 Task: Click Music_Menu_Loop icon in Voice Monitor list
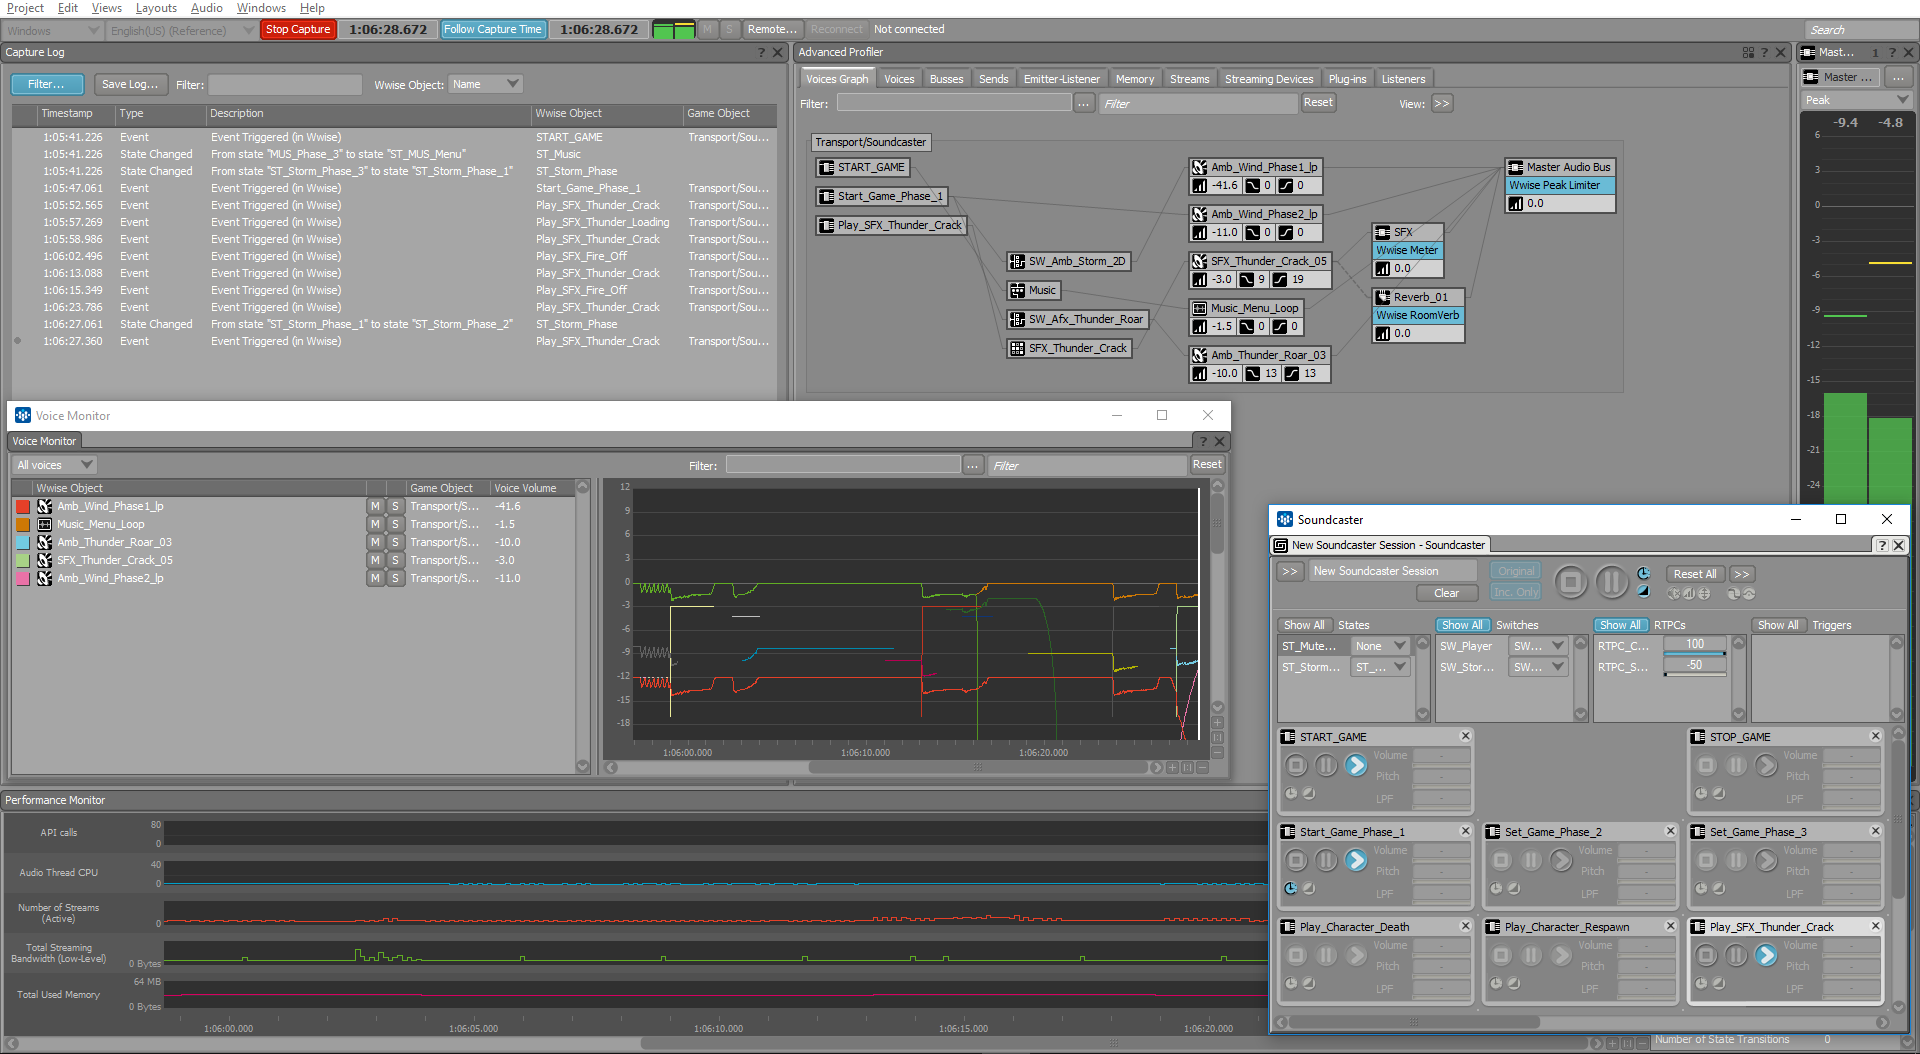pyautogui.click(x=45, y=524)
